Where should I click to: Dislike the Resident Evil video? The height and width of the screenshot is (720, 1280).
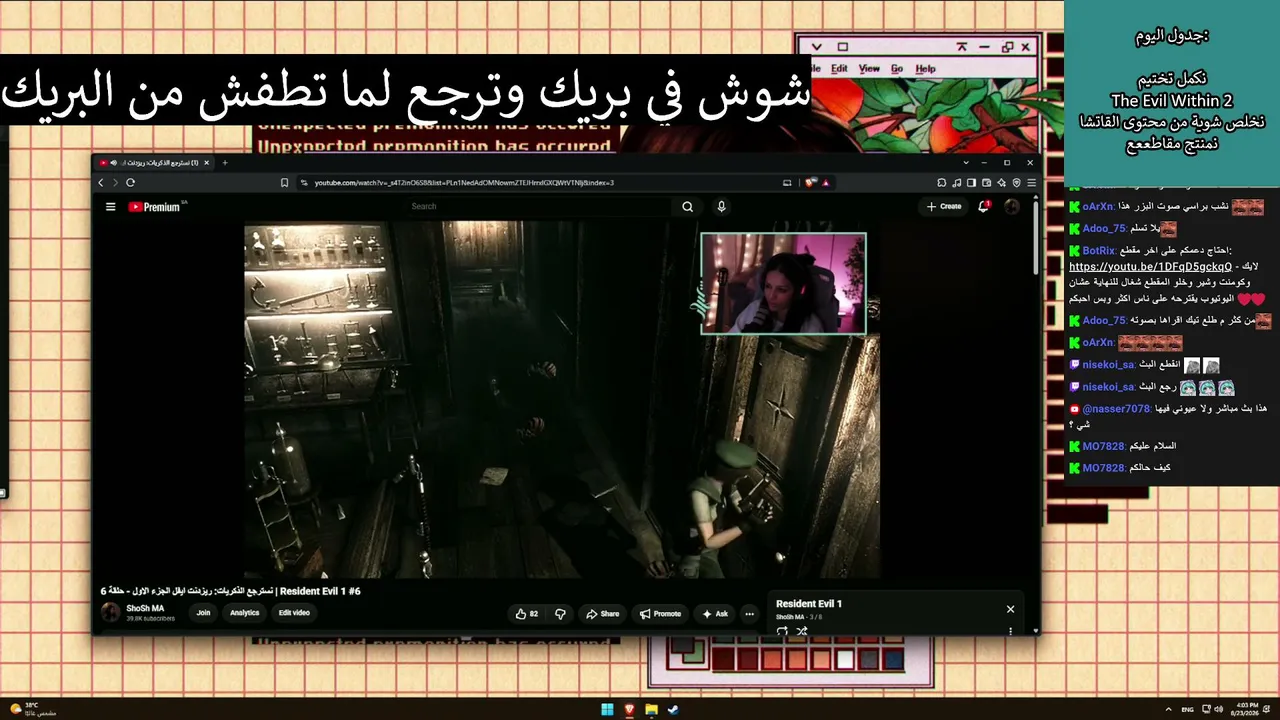[560, 614]
